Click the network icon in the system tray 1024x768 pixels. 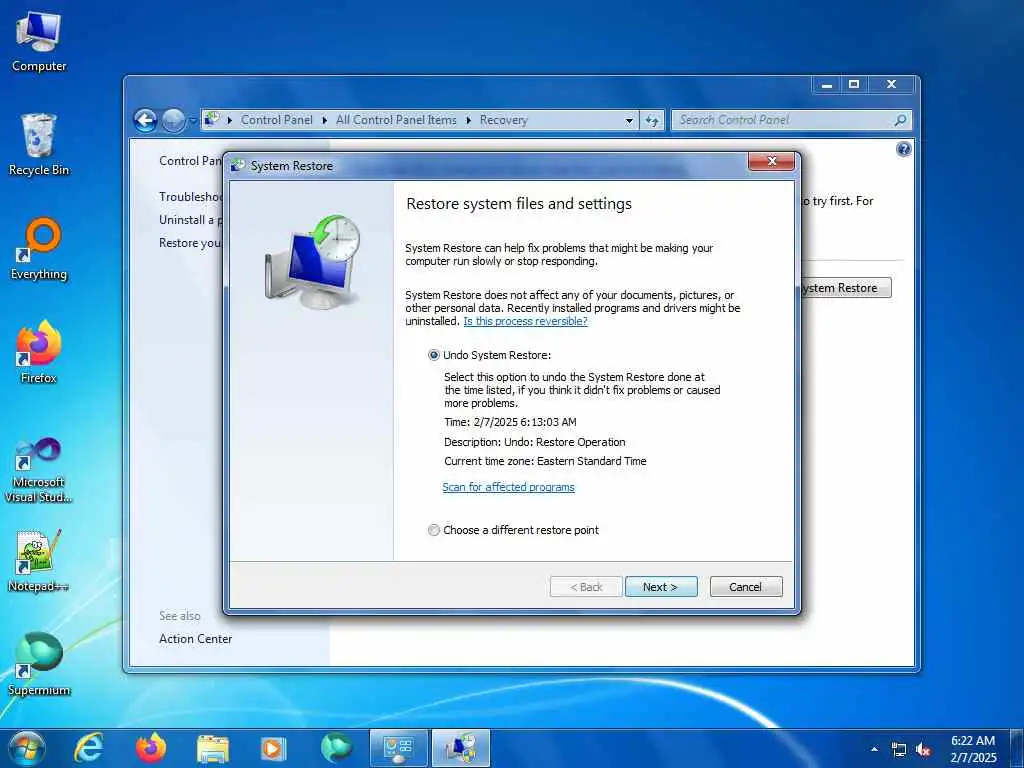899,749
